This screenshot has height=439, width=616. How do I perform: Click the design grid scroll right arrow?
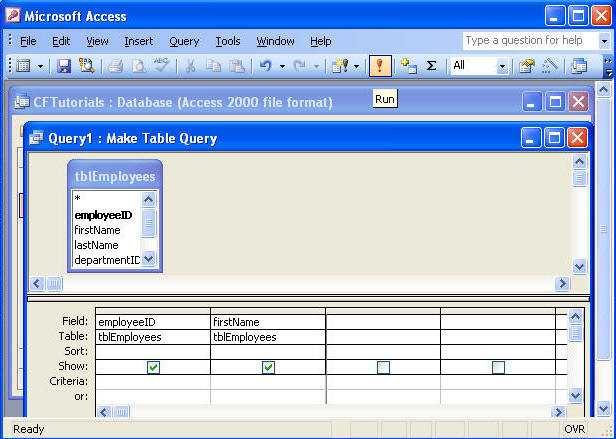click(558, 411)
